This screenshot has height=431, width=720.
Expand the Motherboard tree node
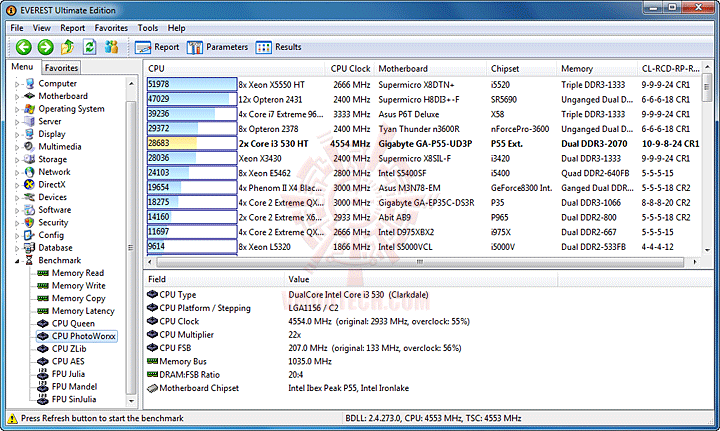tap(17, 96)
